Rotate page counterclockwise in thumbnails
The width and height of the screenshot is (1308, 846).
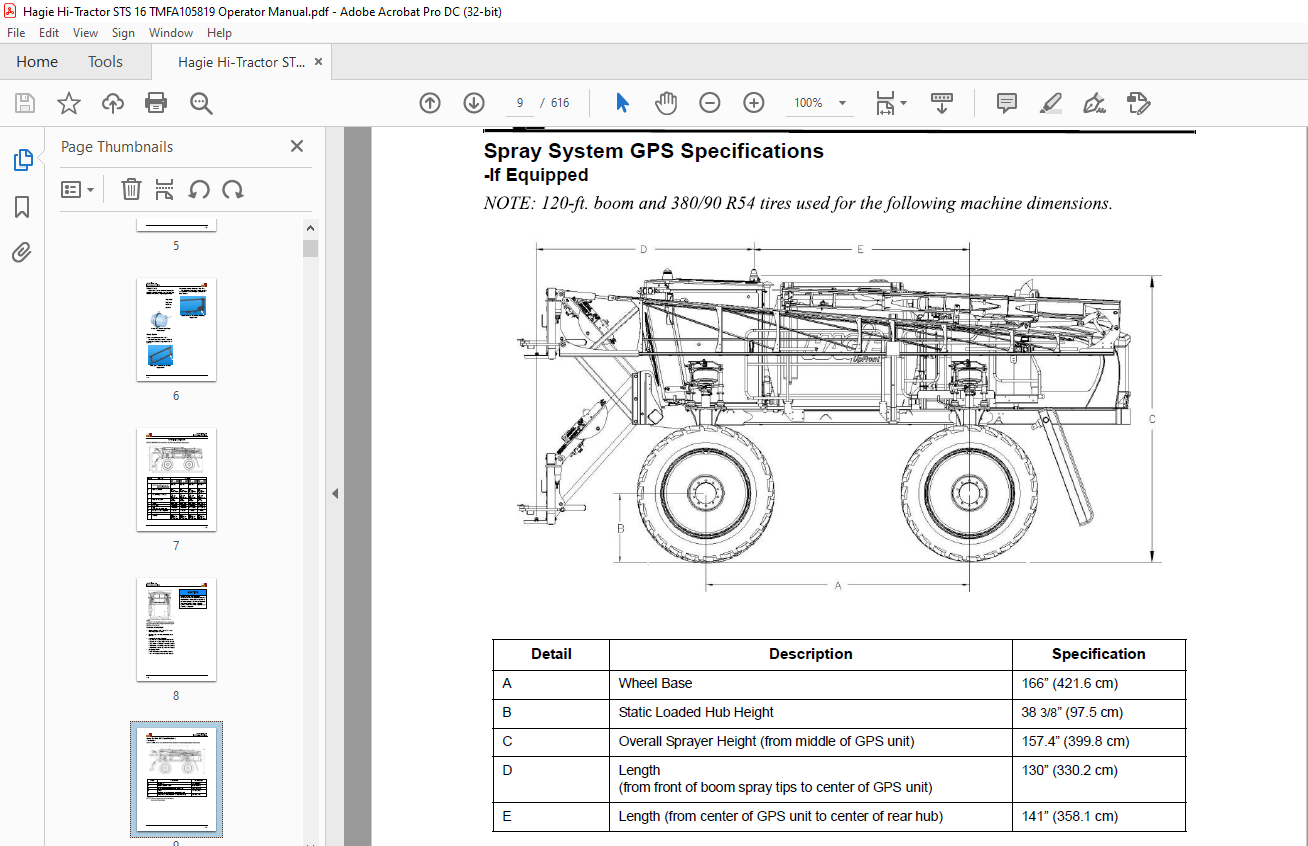coord(199,189)
